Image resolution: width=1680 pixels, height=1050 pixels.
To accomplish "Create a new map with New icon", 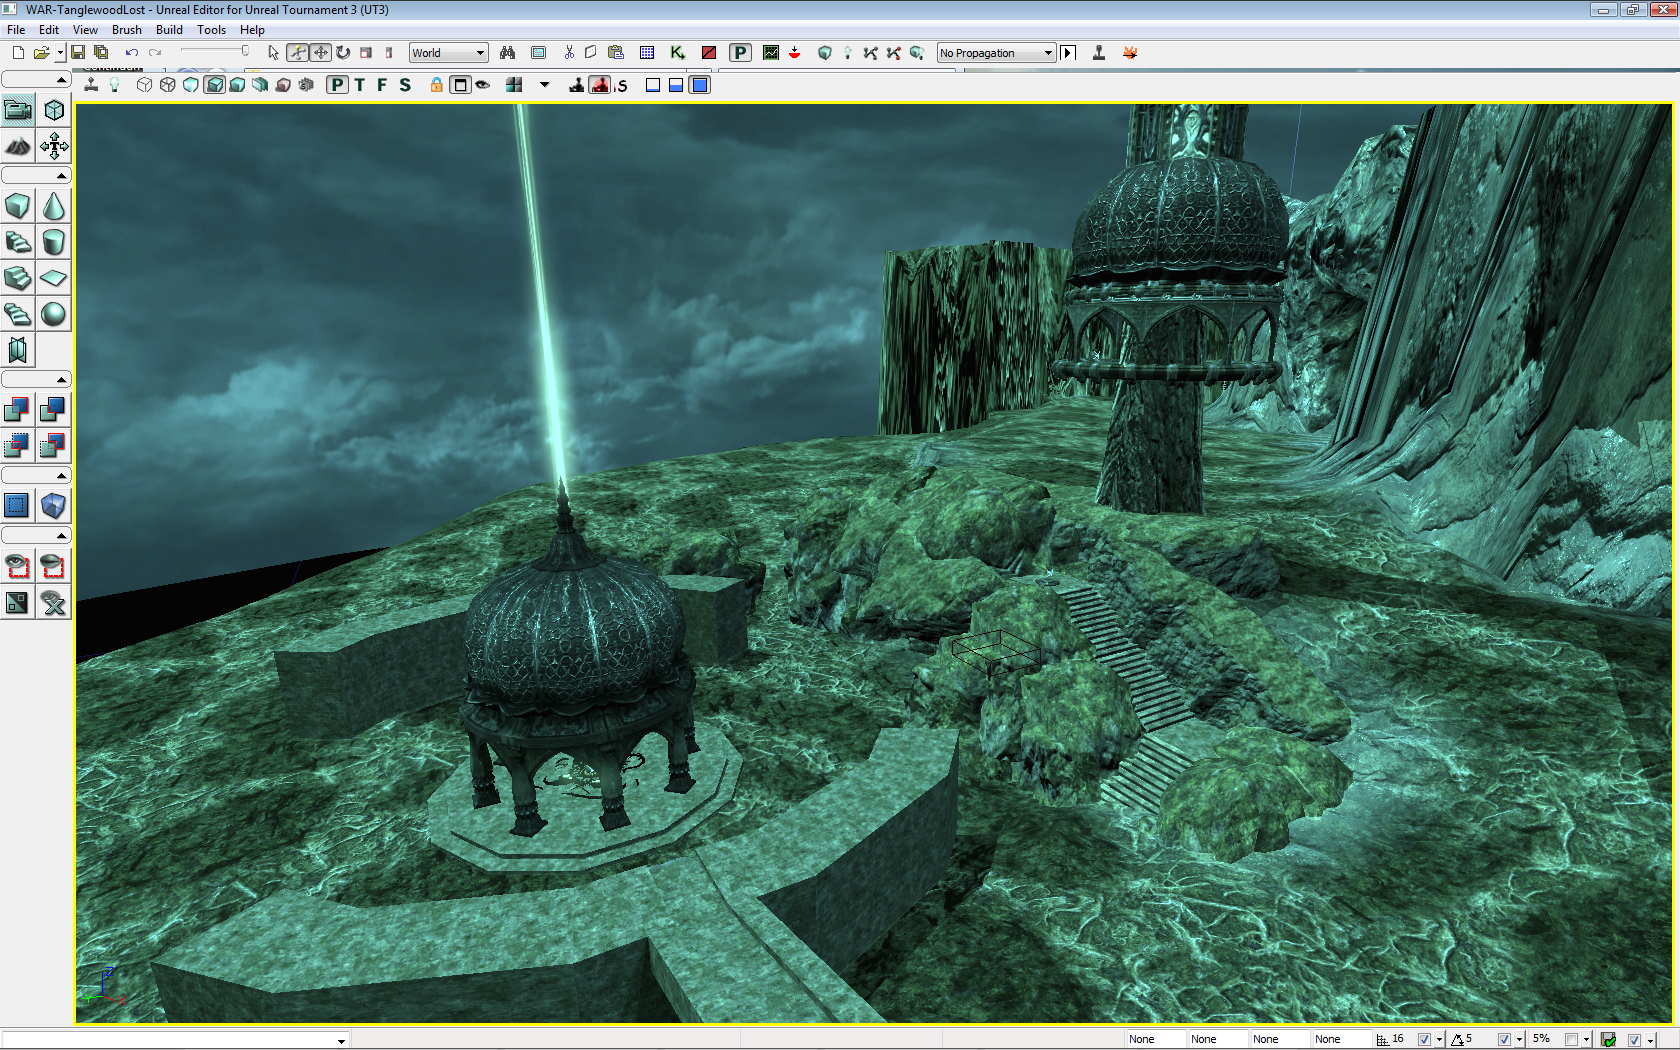I will pyautogui.click(x=18, y=53).
